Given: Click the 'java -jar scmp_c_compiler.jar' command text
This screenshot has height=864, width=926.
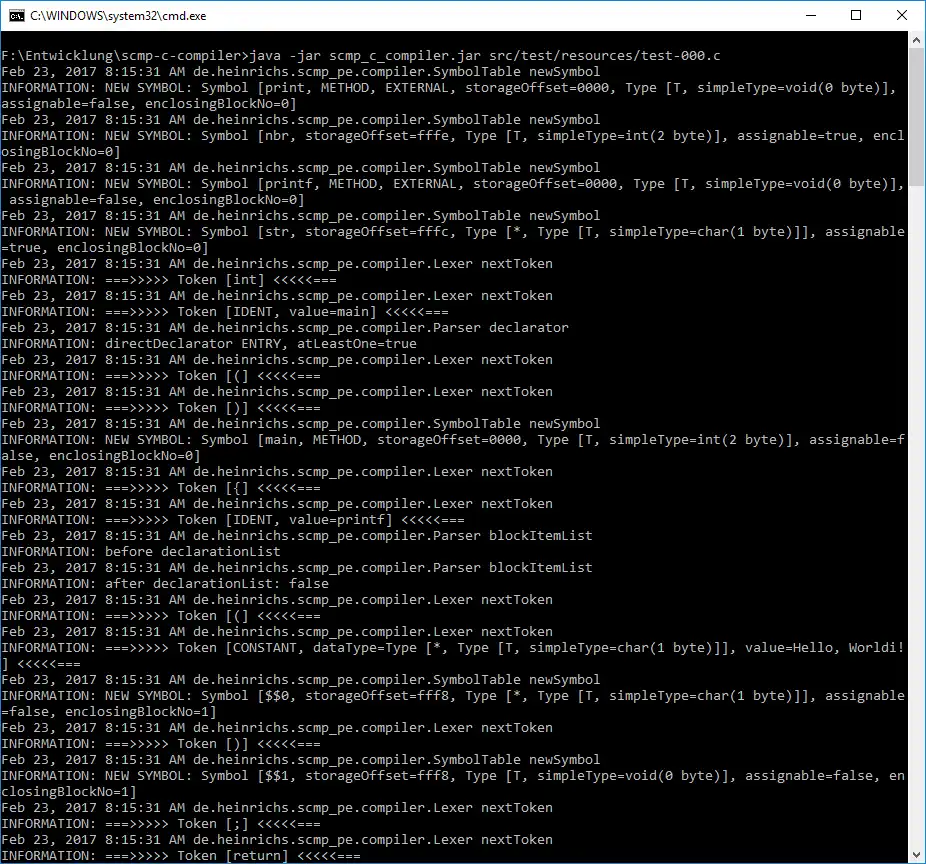Looking at the screenshot, I should click(x=366, y=56).
